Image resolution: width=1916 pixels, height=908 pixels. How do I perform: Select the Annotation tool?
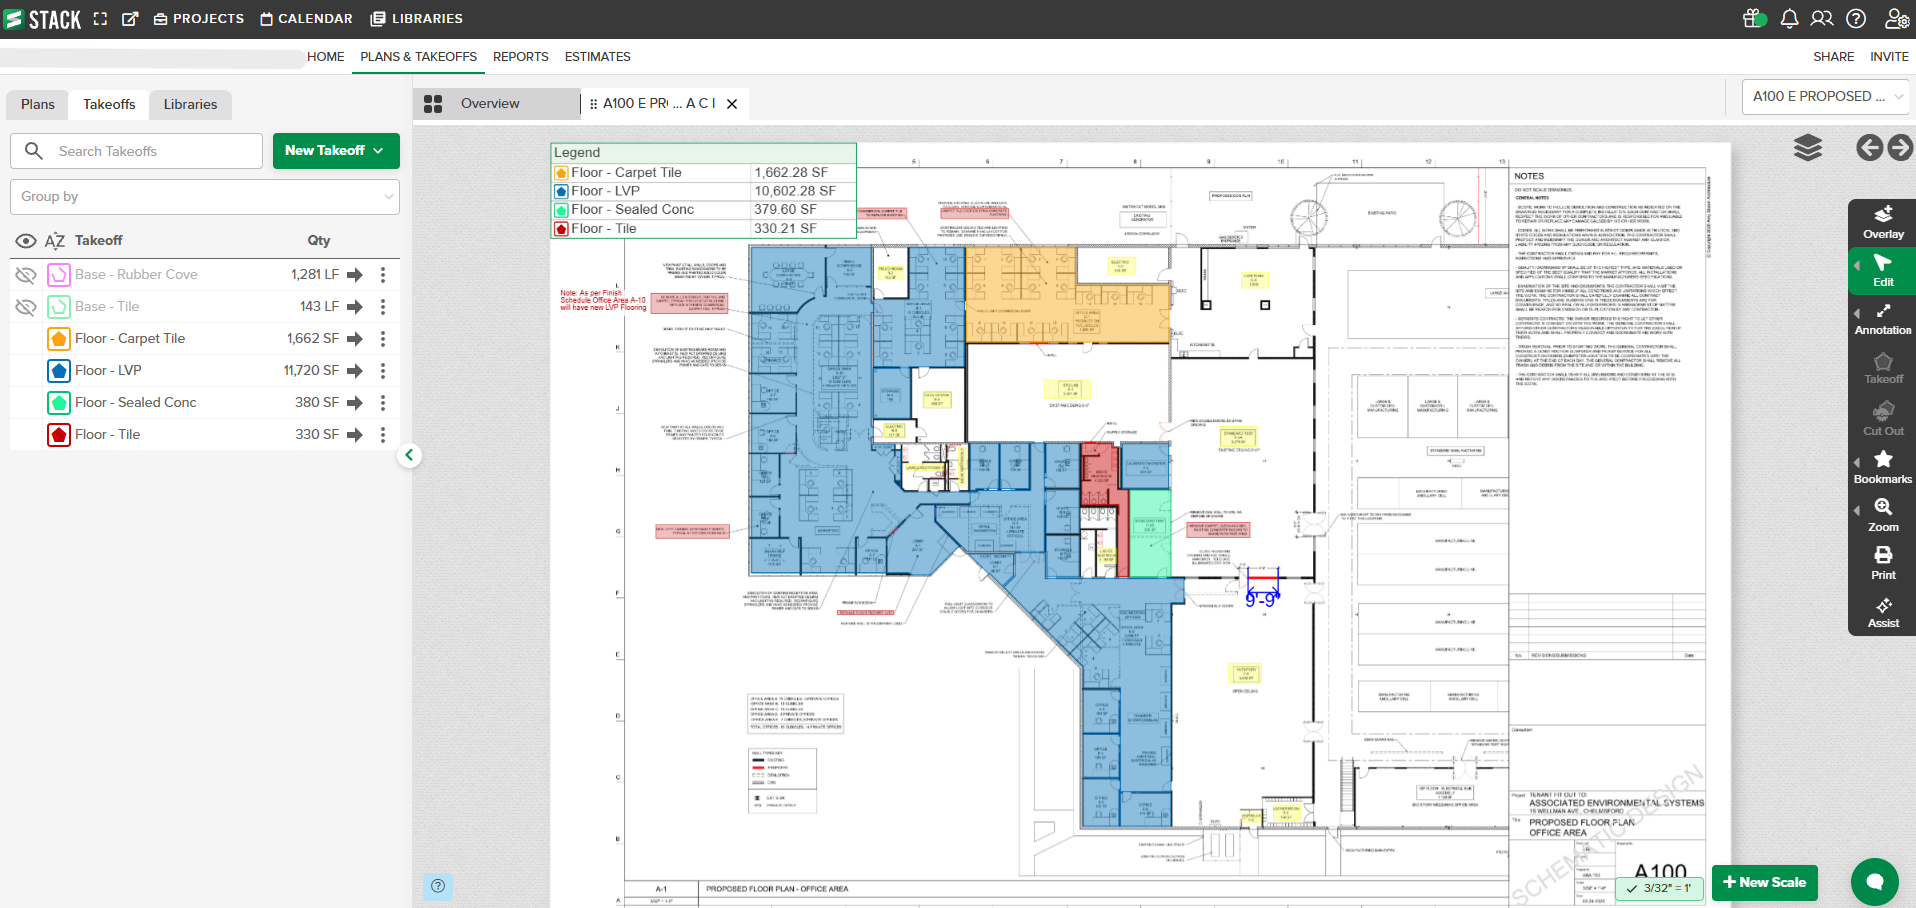click(1882, 319)
